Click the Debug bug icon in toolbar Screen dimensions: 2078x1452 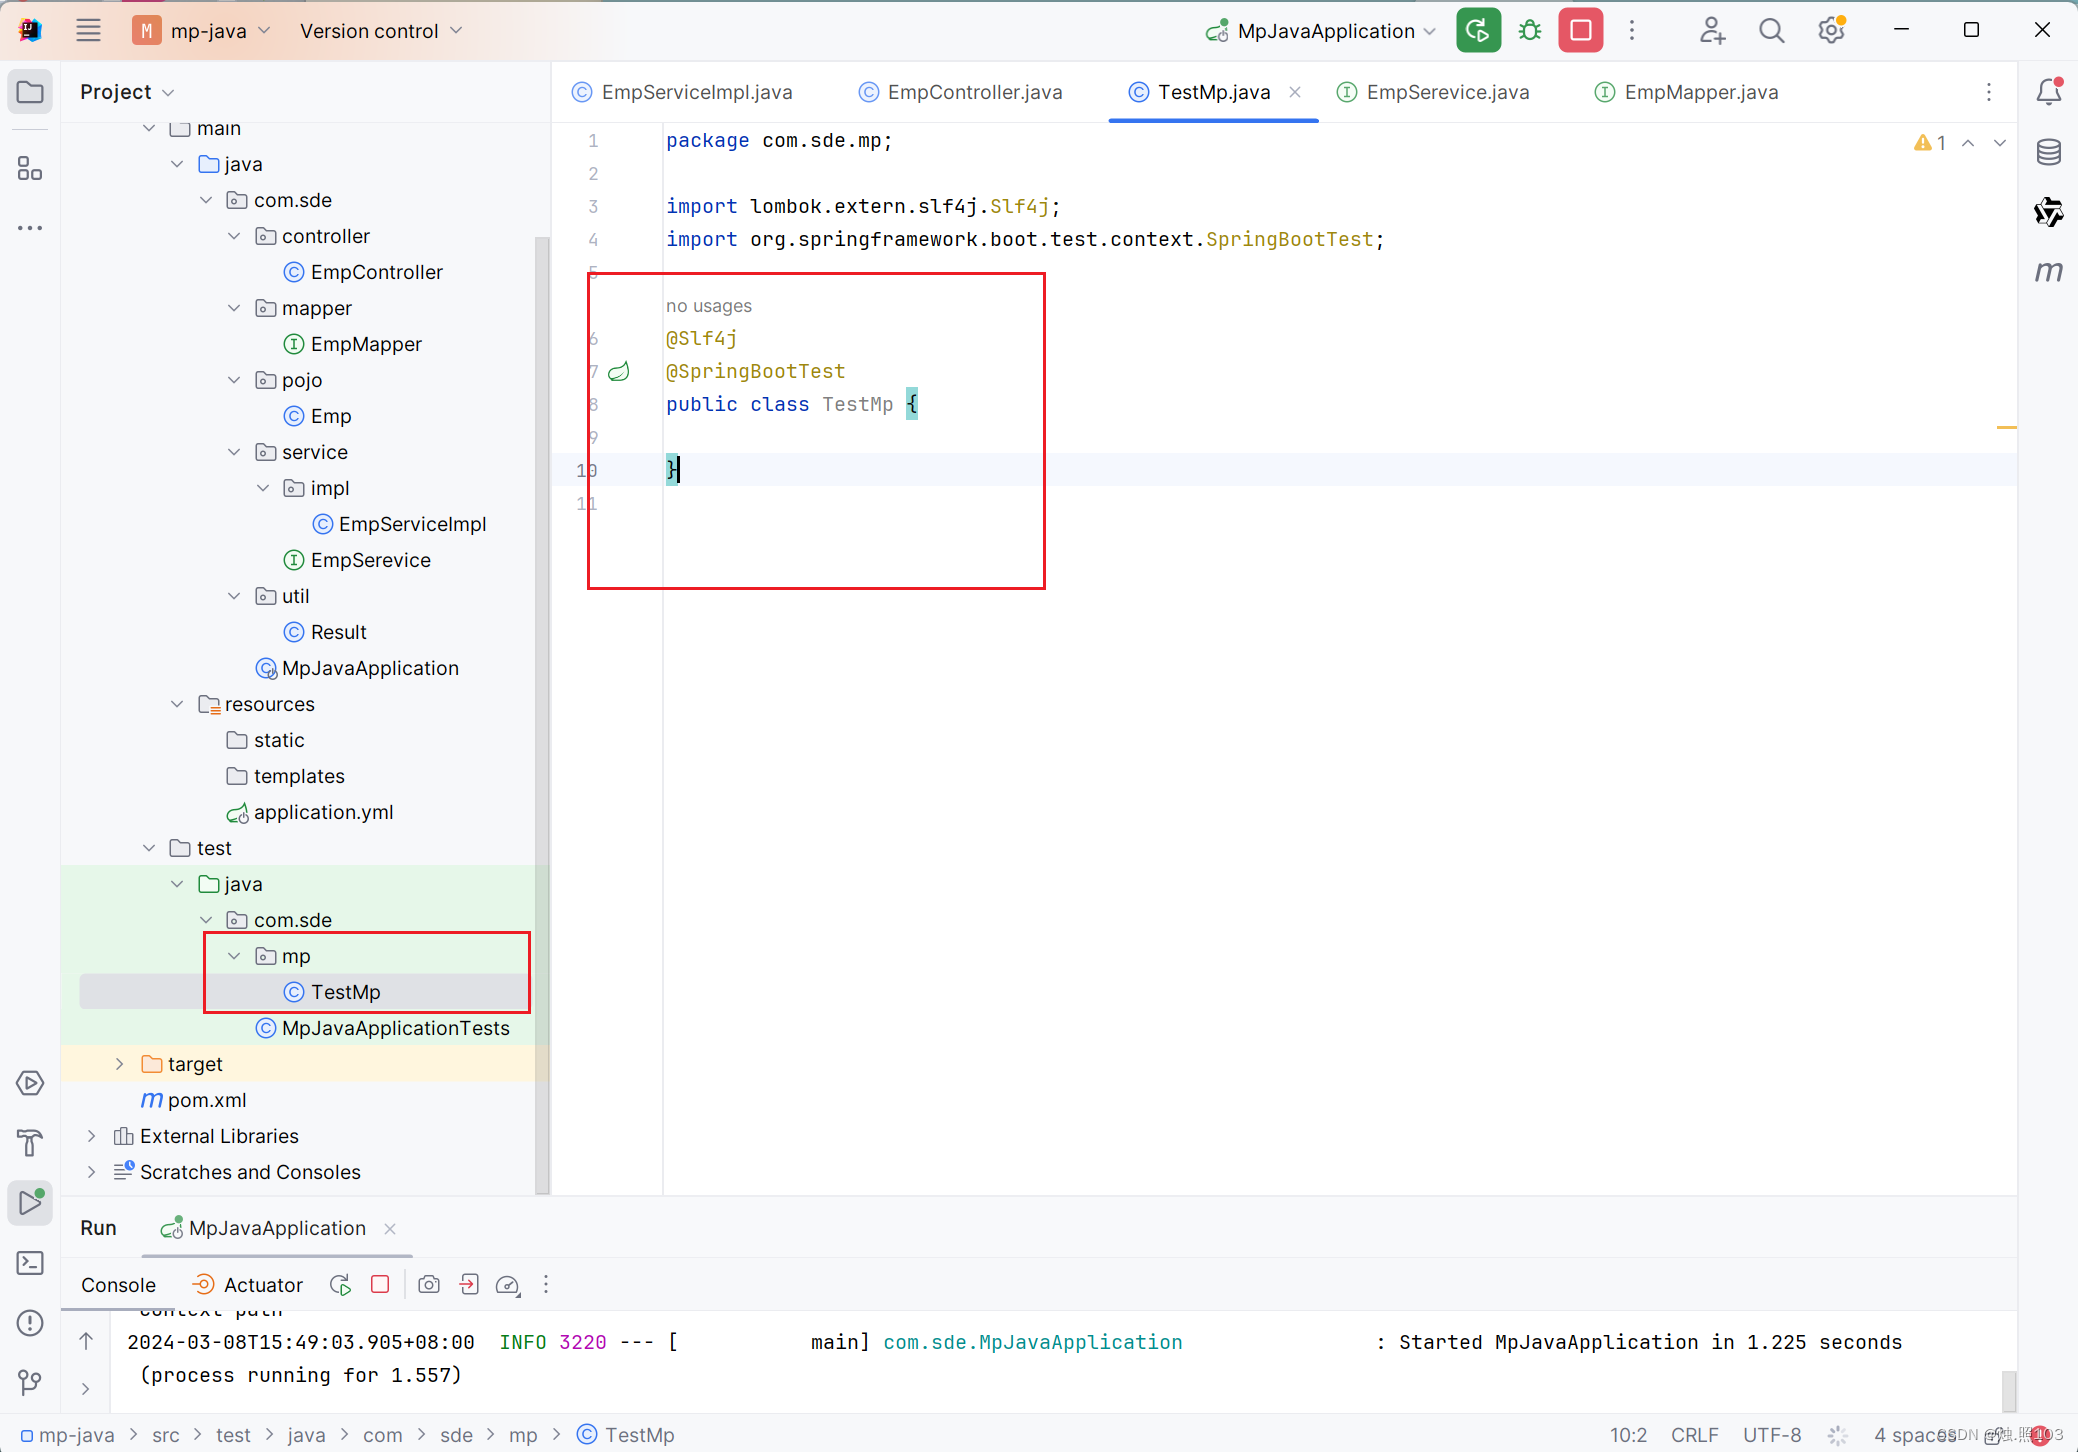pos(1529,31)
